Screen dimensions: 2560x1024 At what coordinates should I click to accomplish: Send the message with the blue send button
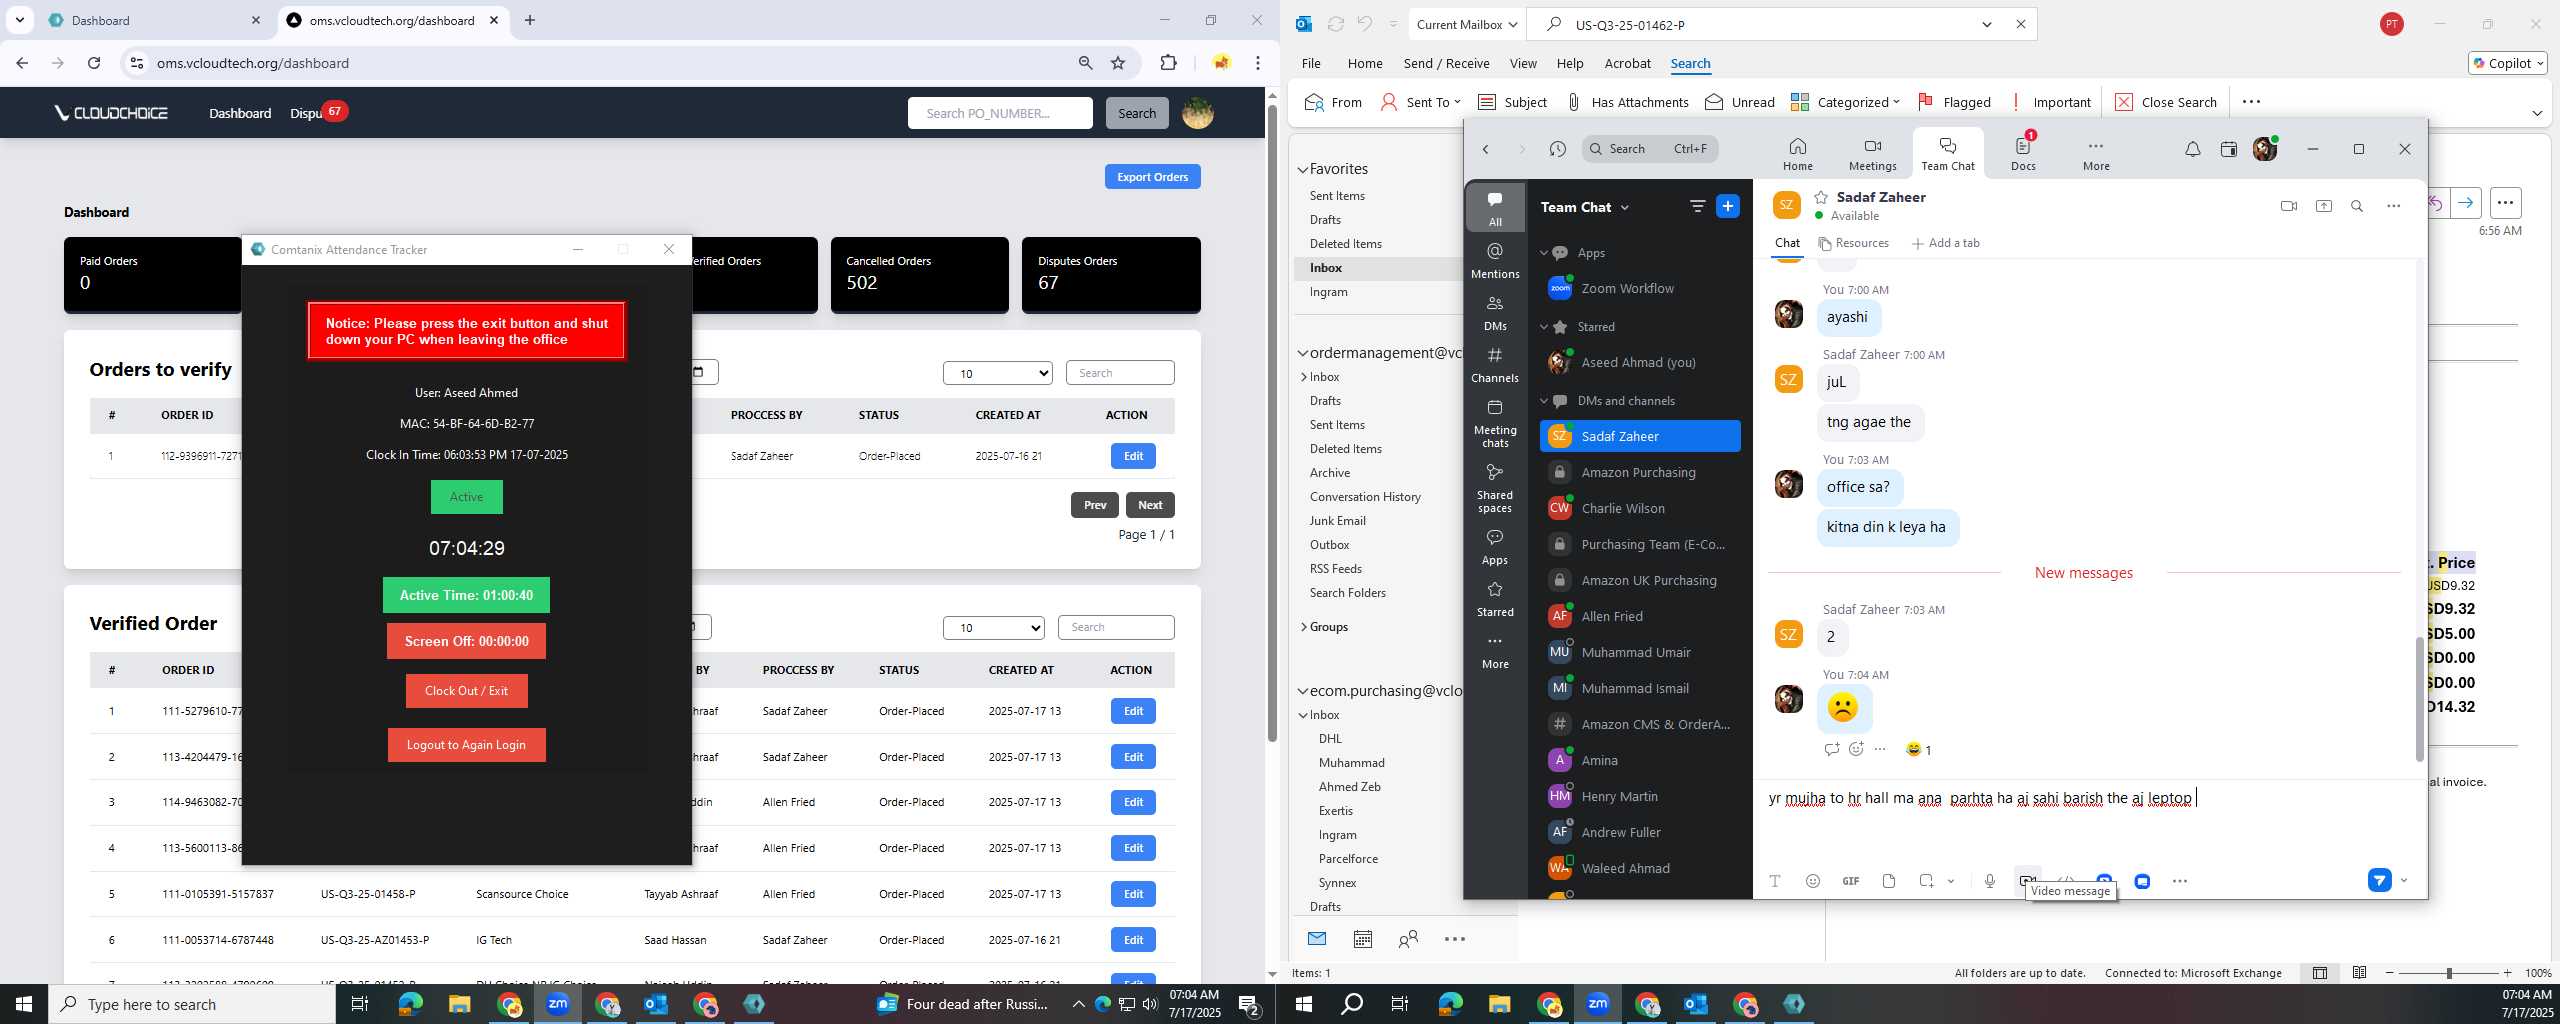[x=2379, y=881]
